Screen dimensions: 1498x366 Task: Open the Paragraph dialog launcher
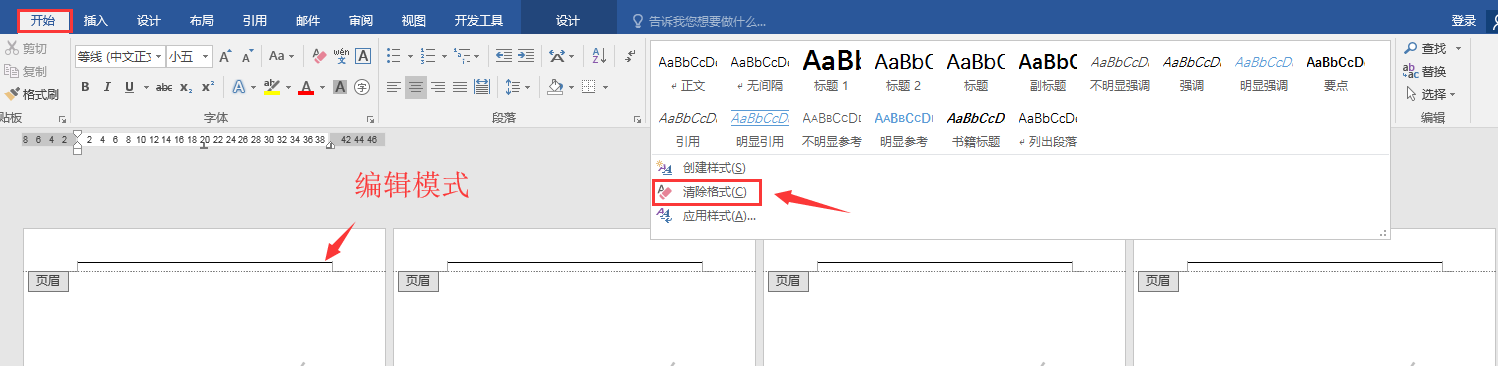tap(637, 119)
